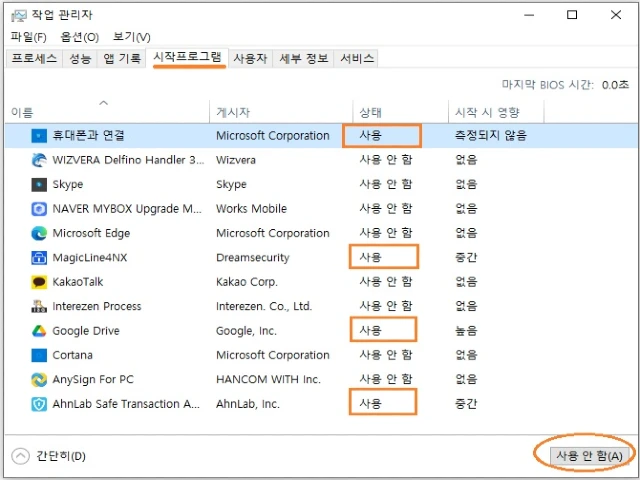Click the AhnLab Safe Transaction icon
The height and width of the screenshot is (480, 640).
[39, 404]
